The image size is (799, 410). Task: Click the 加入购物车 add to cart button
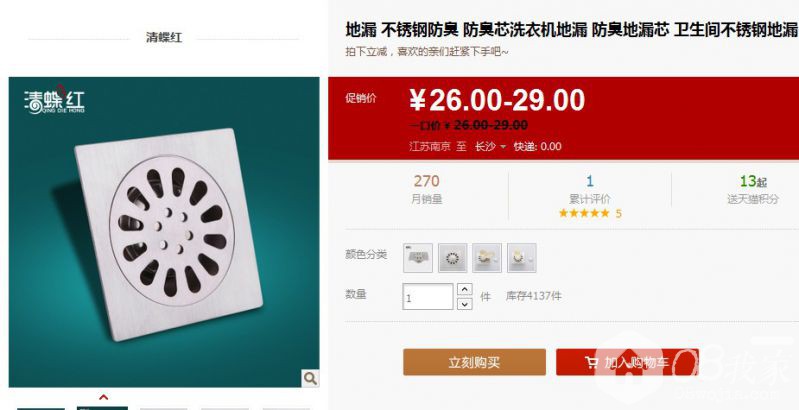pyautogui.click(x=627, y=362)
